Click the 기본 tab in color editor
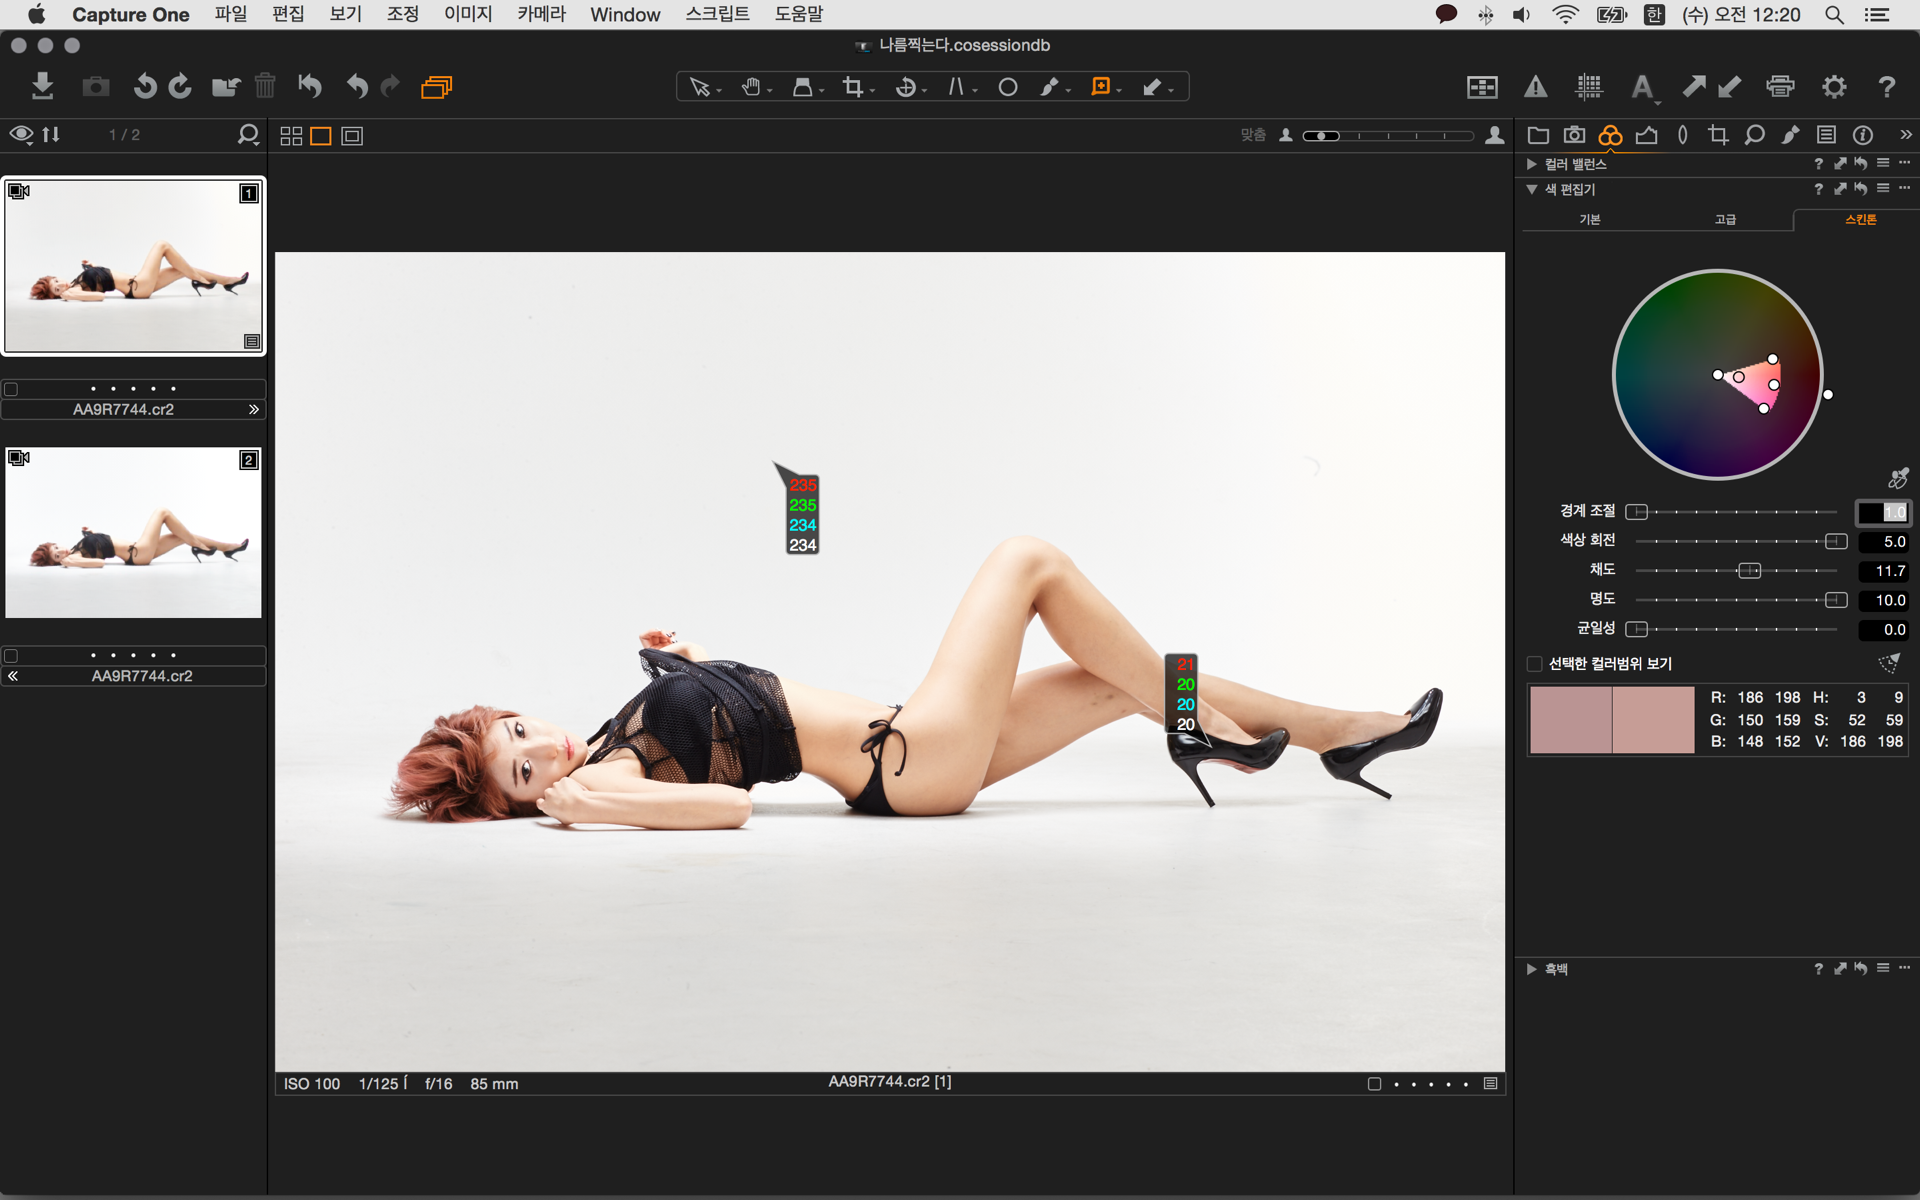The width and height of the screenshot is (1920, 1200). 1590,219
